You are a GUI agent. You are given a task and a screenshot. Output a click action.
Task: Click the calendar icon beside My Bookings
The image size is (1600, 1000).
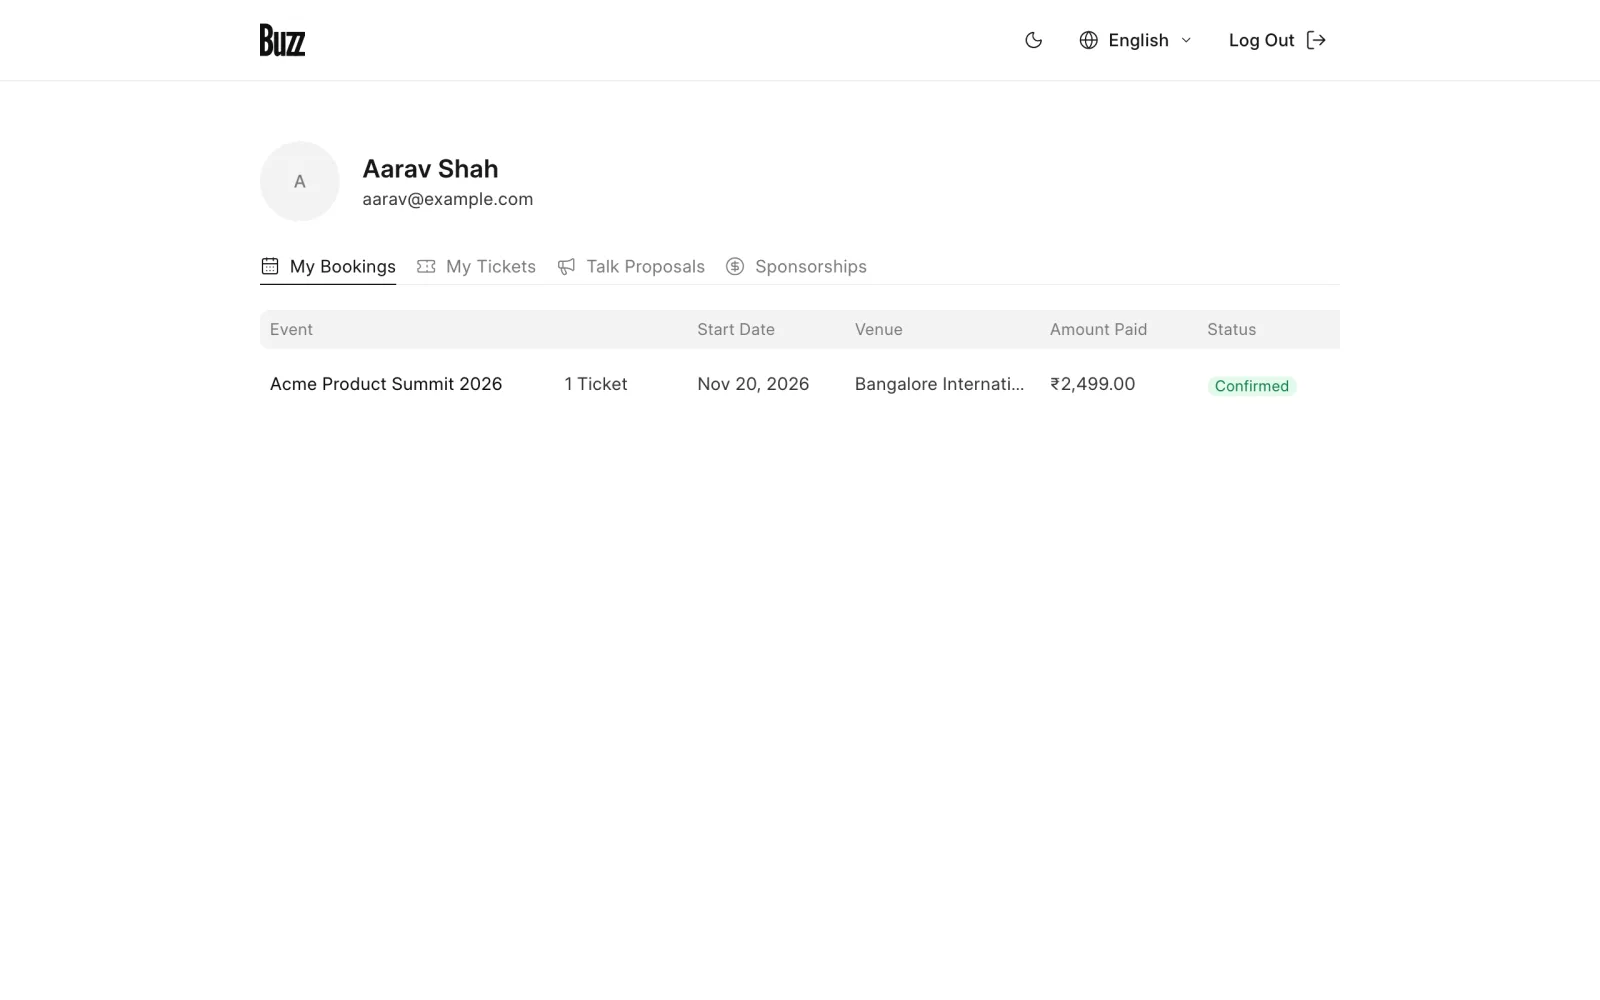point(270,266)
